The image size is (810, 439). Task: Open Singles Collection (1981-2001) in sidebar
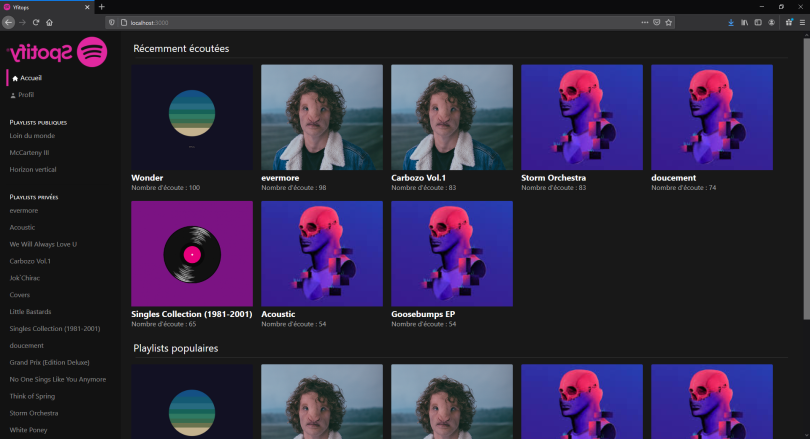click(55, 328)
